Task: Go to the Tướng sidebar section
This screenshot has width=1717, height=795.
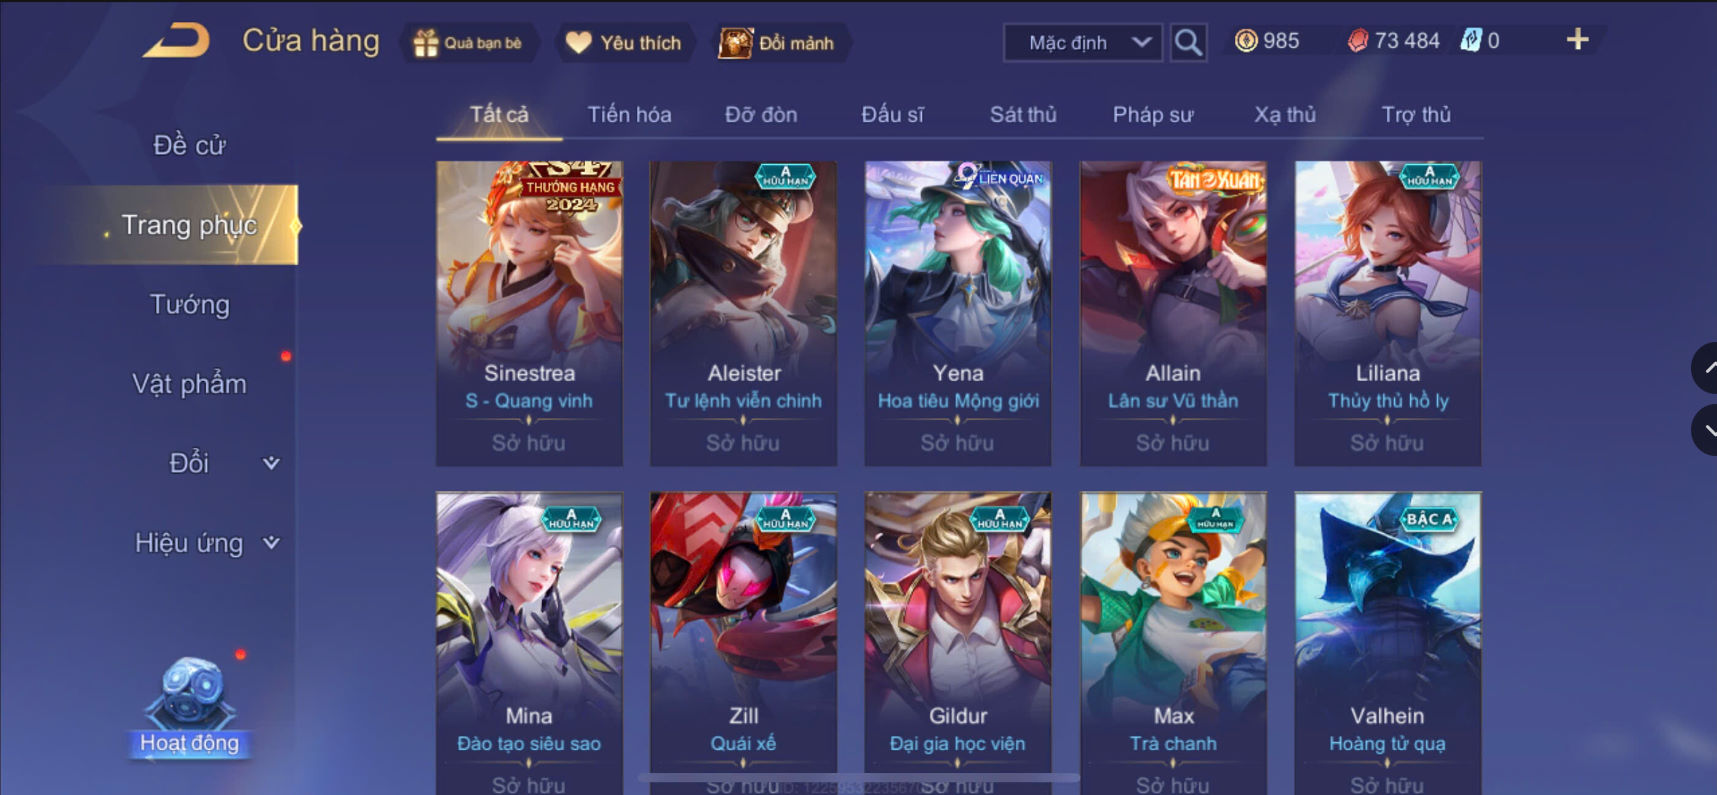Action: click(x=189, y=304)
